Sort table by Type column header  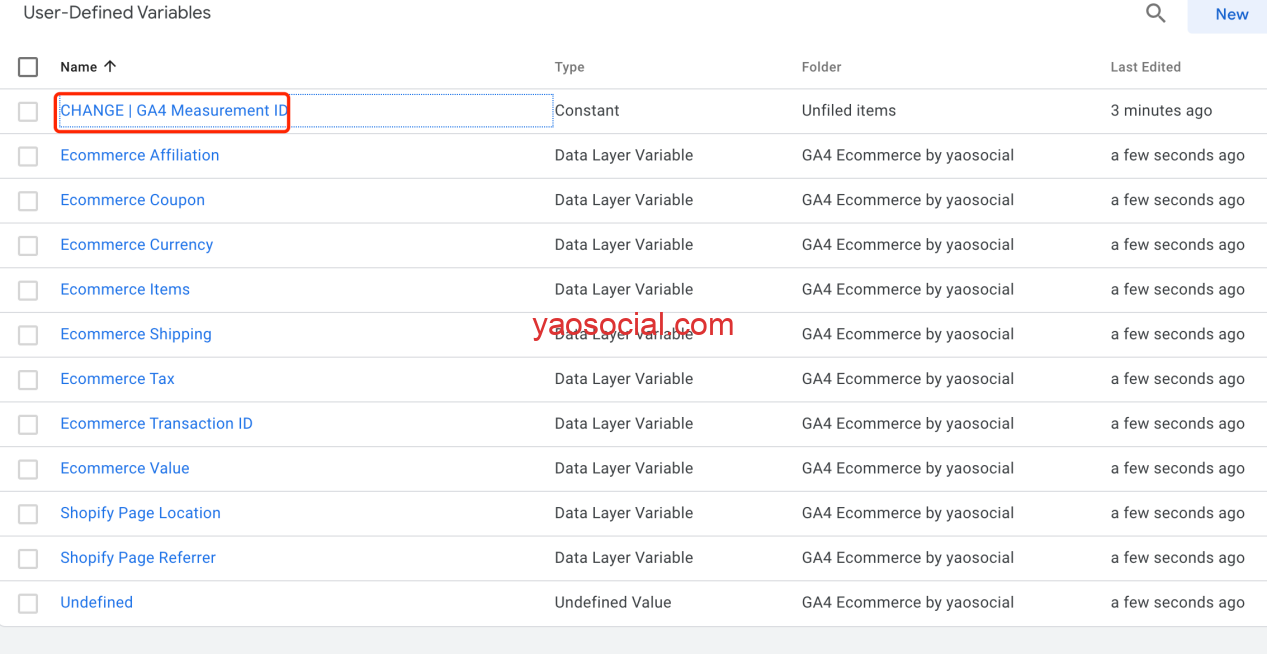click(x=569, y=67)
